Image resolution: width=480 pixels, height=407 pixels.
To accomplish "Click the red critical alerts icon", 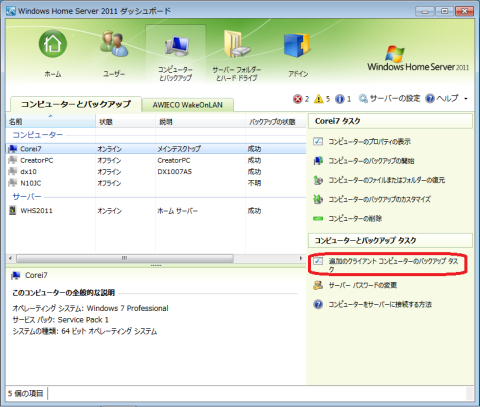I will tap(297, 99).
